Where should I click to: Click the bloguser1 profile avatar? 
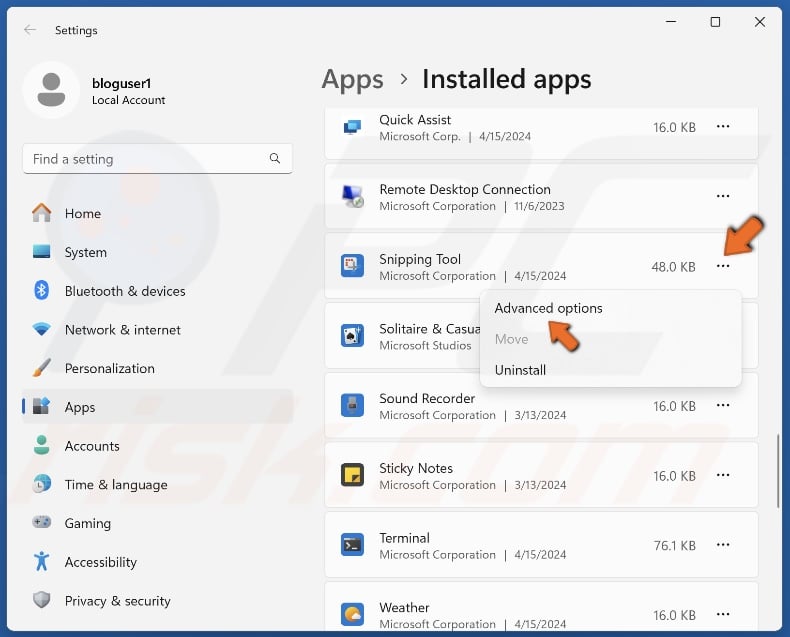51,90
